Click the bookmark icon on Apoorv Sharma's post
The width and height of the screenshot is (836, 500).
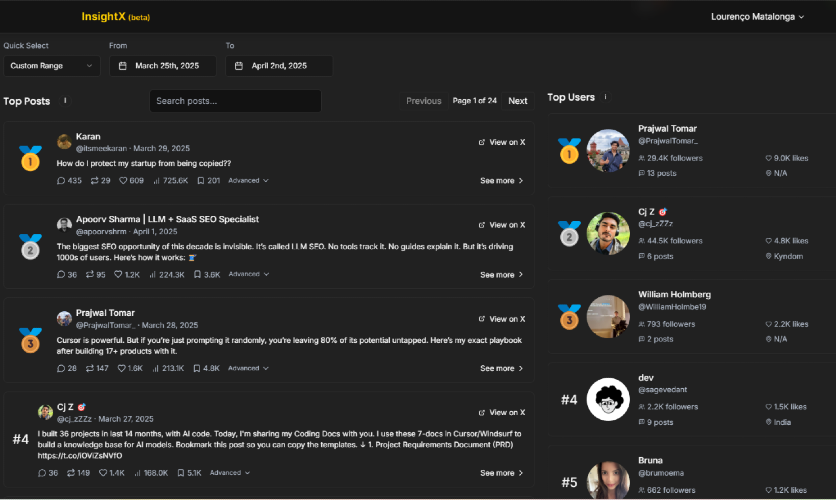click(x=197, y=275)
